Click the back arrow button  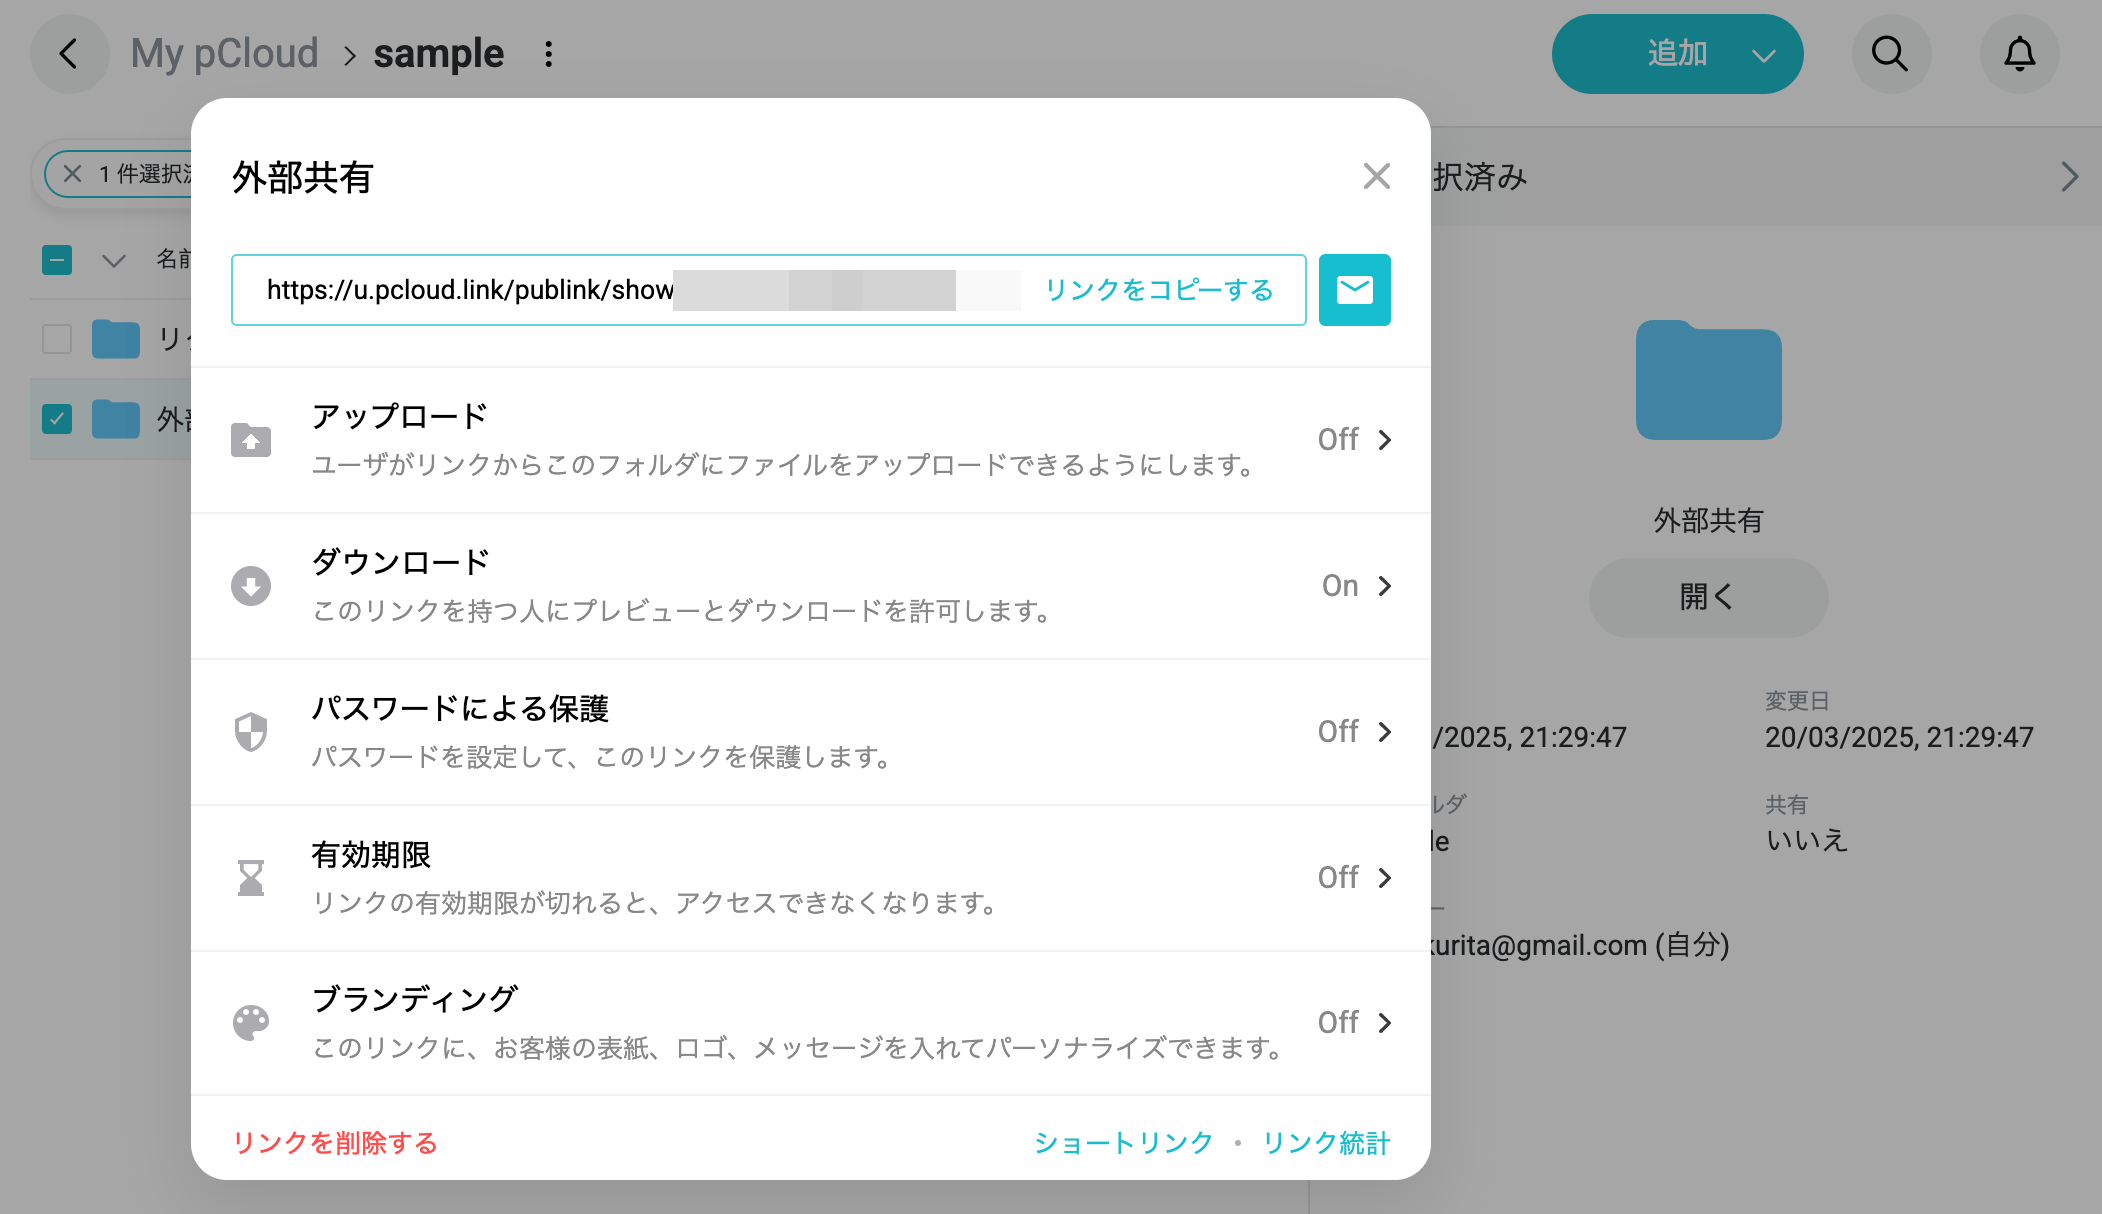pyautogui.click(x=69, y=54)
